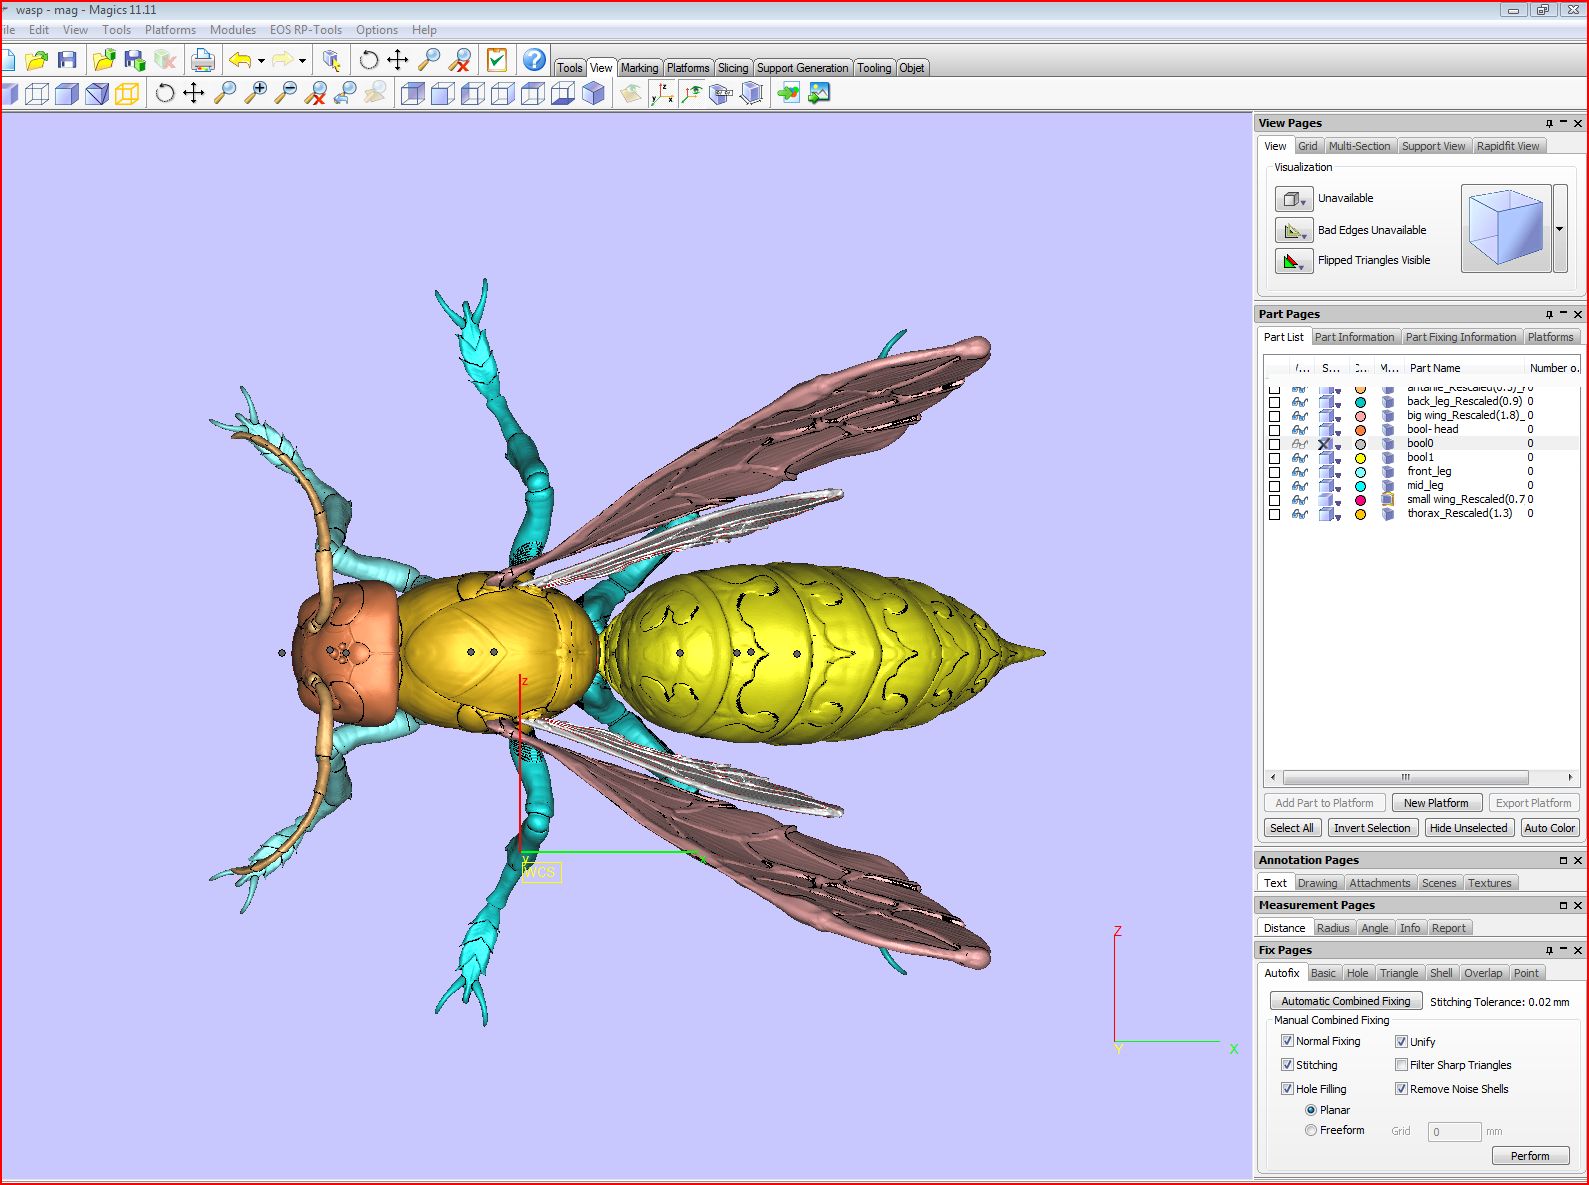Screen dimensions: 1589x1185
Task: Enable the Filter Sharp Triangles checkbox
Action: [x=1401, y=1065]
